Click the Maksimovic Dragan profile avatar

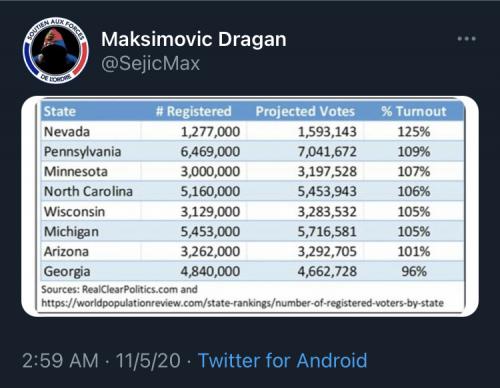56,51
